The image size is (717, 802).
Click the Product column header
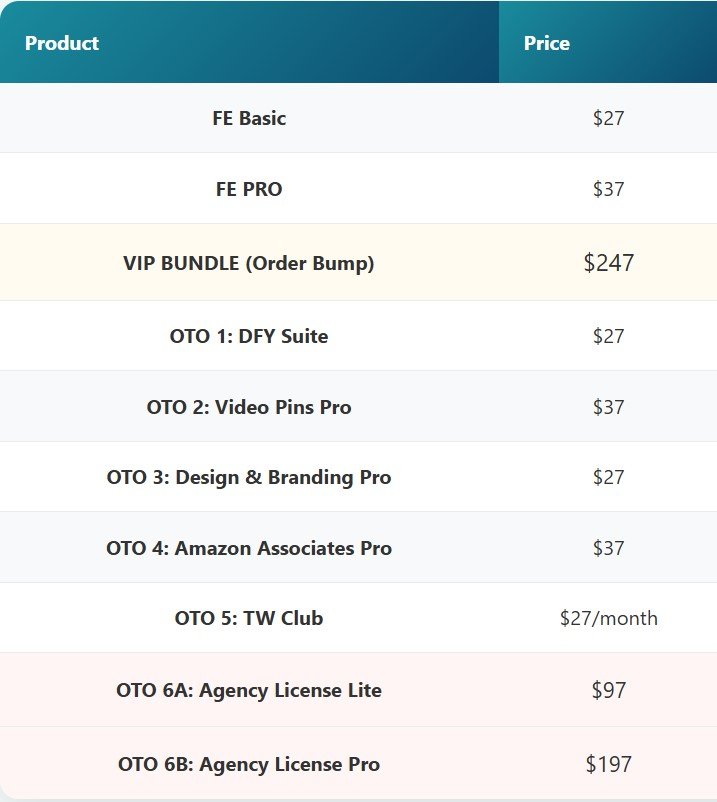point(62,43)
